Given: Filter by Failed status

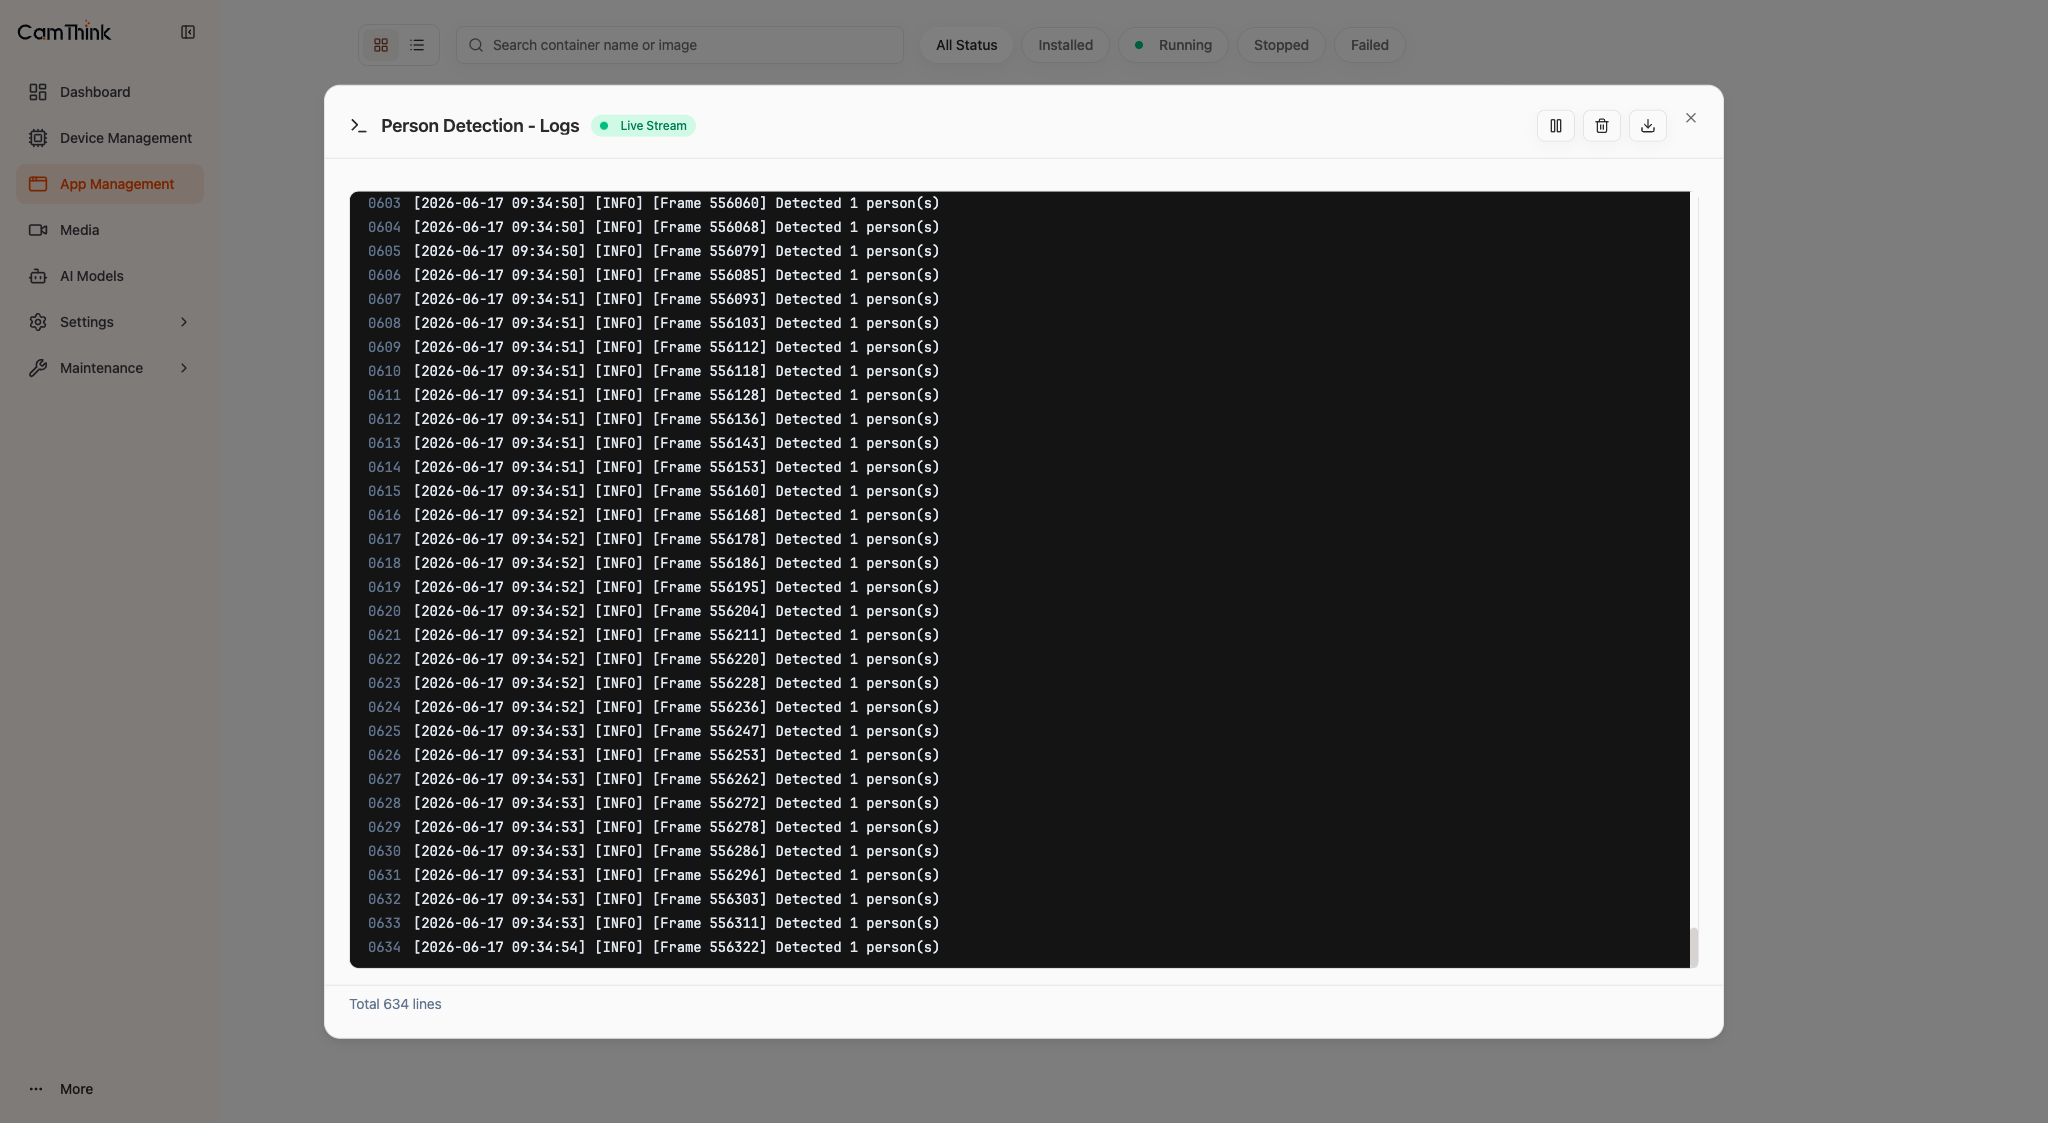Looking at the screenshot, I should (x=1370, y=45).
